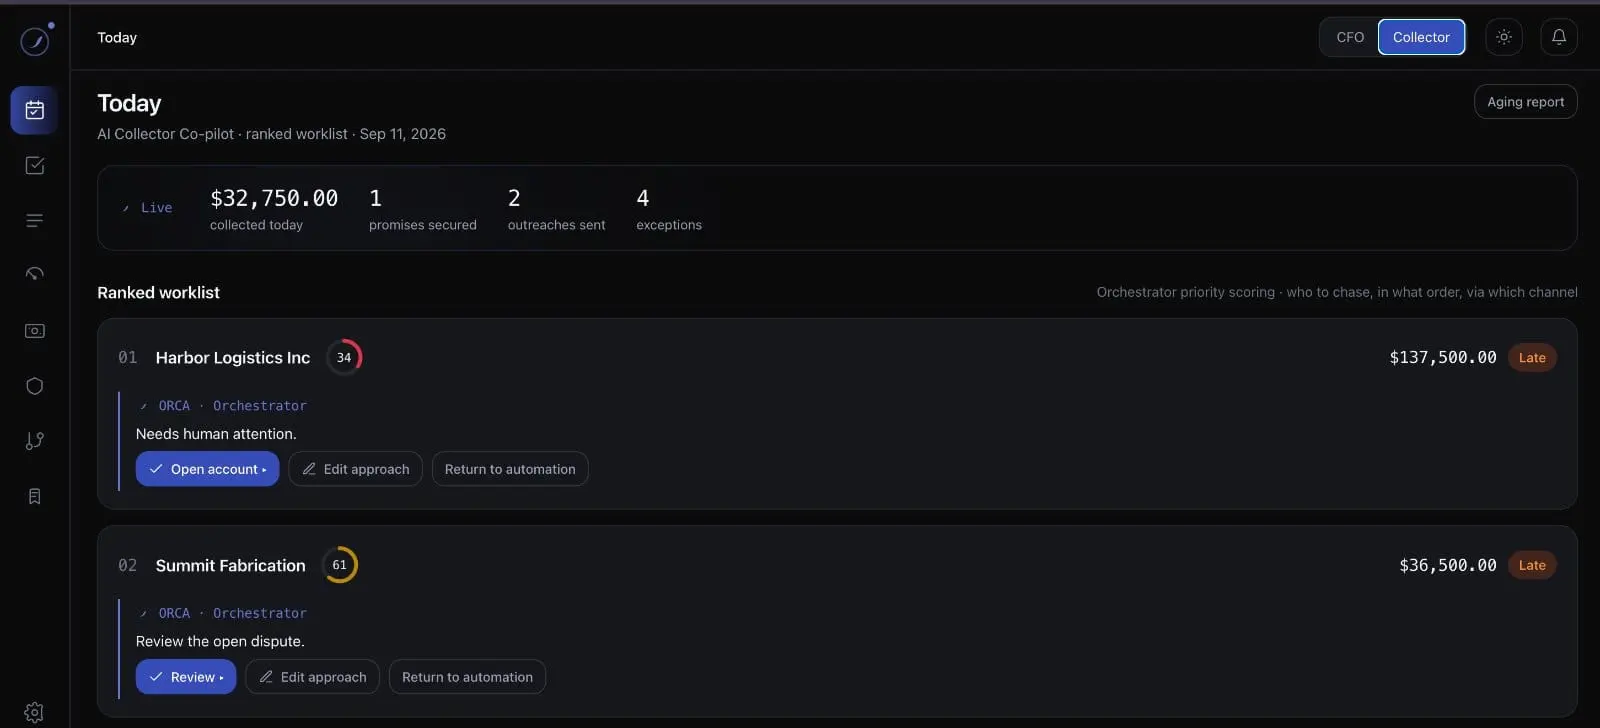Open the shield icon in the sidebar

[x=34, y=386]
